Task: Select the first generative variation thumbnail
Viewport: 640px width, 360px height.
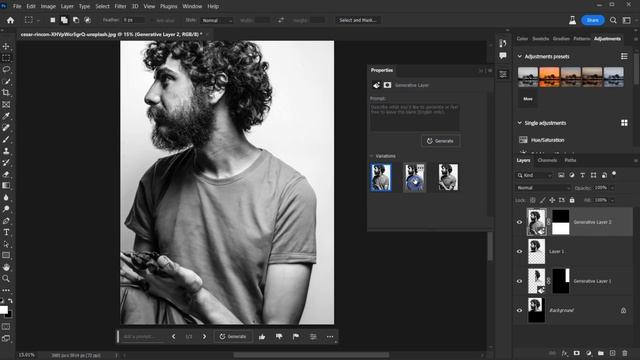Action: tap(381, 177)
